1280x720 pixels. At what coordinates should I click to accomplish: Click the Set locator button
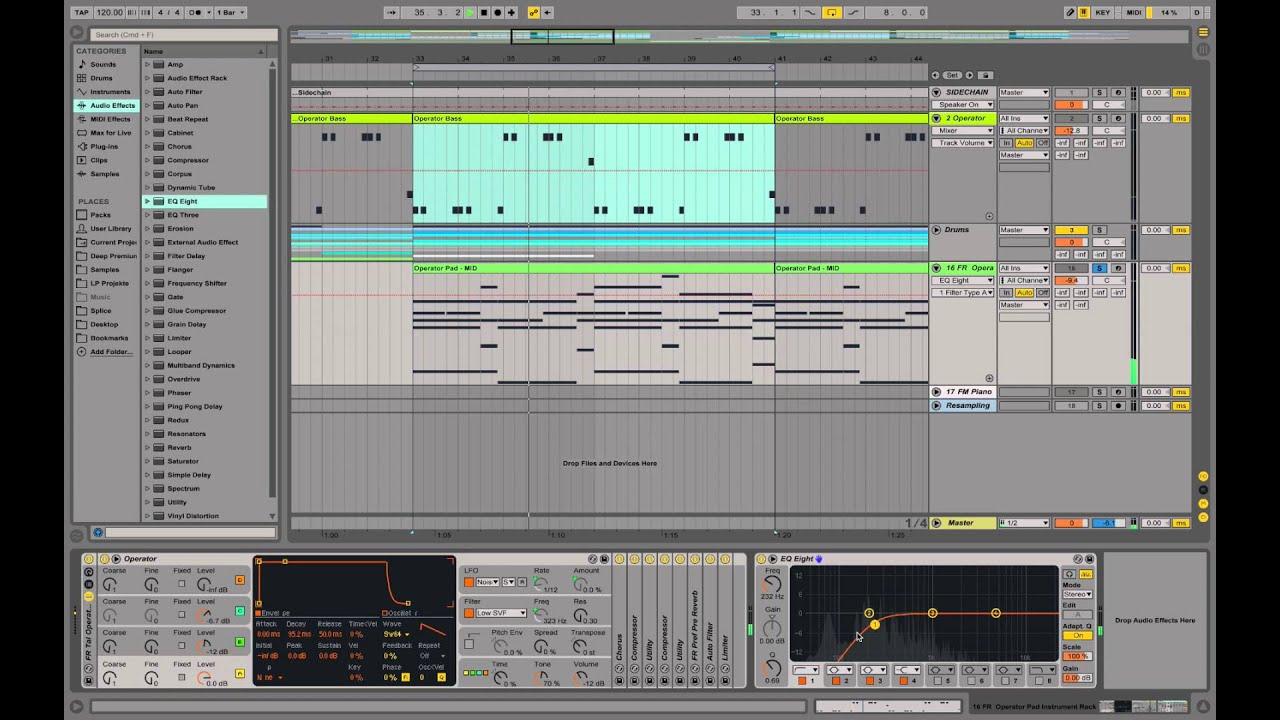[x=952, y=75]
